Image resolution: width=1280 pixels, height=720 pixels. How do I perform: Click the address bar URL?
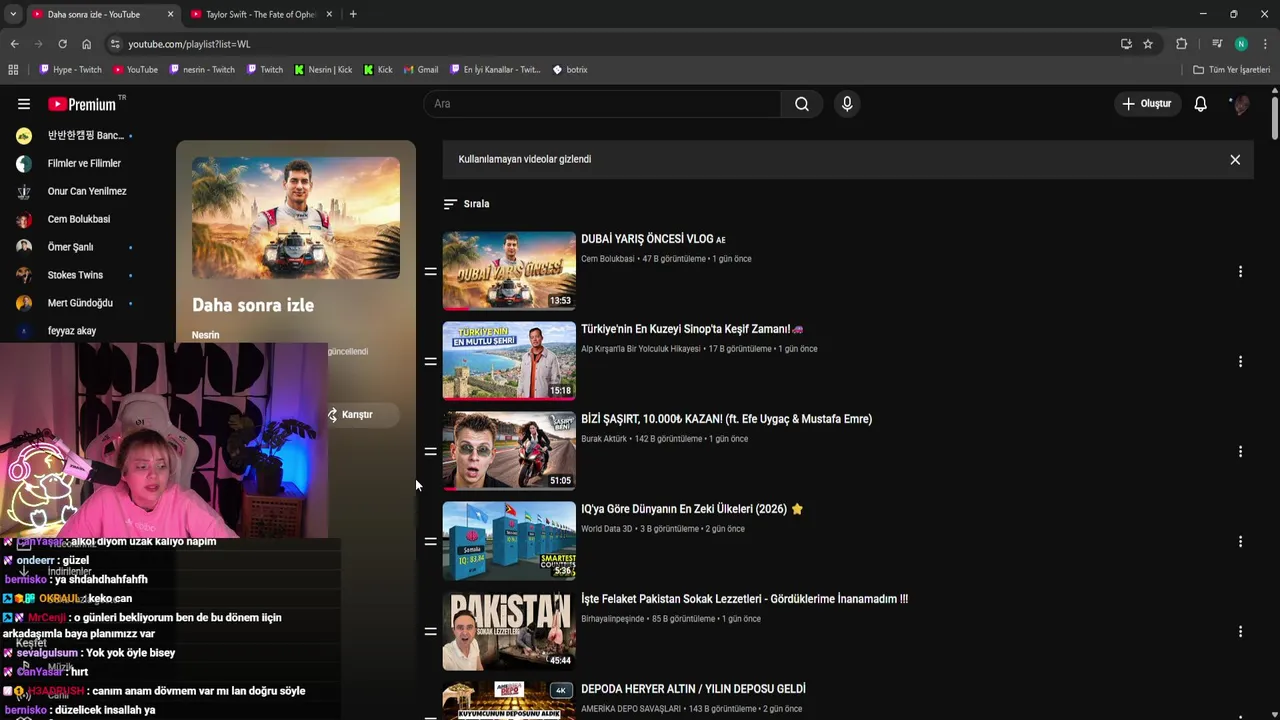tap(189, 44)
